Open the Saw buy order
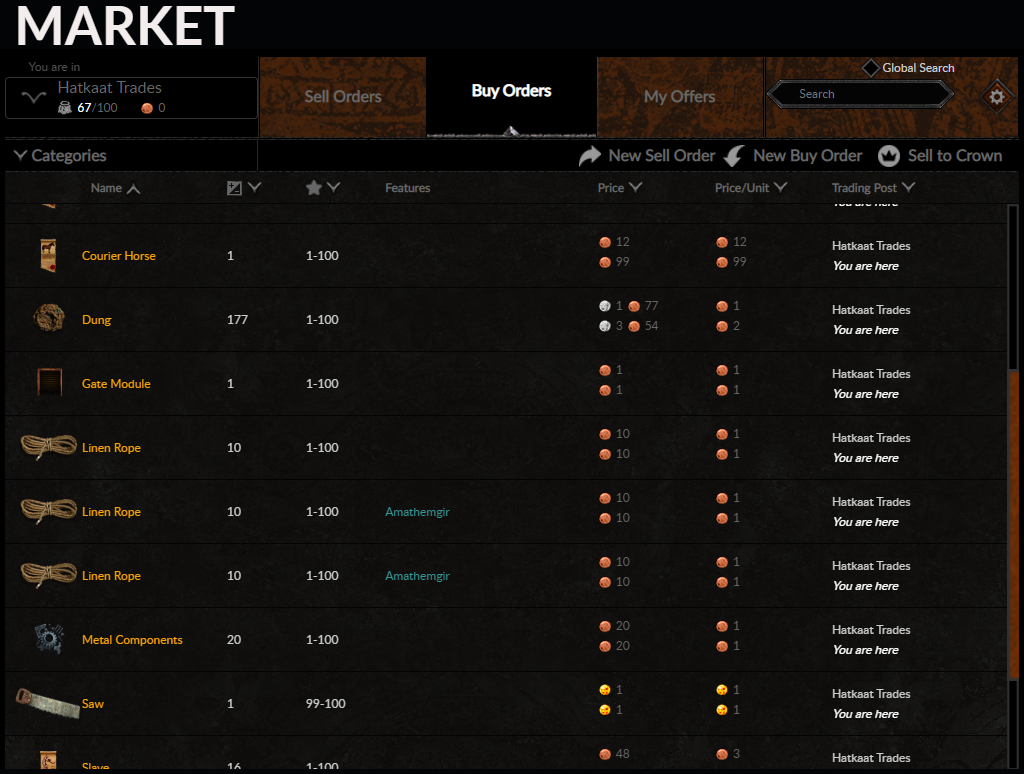 [x=506, y=703]
